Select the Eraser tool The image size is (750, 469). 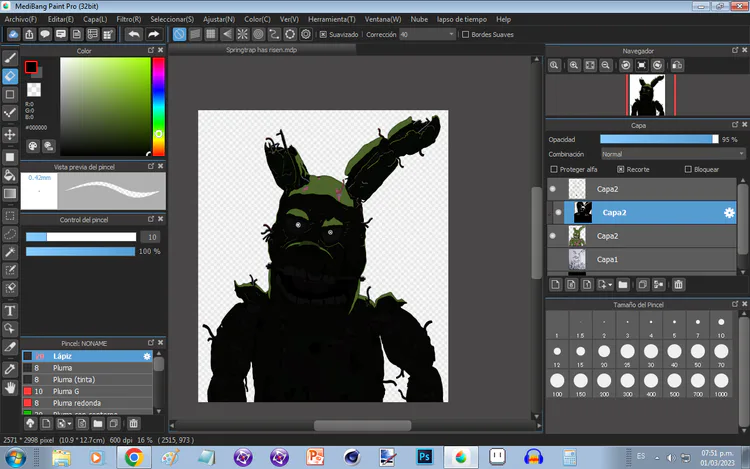pyautogui.click(x=10, y=76)
